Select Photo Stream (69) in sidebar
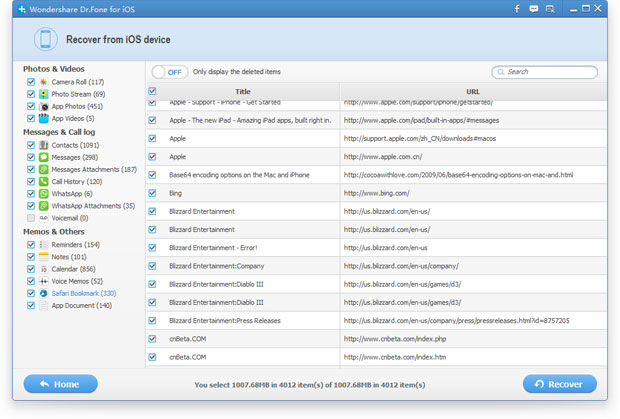Image resolution: width=620 pixels, height=419 pixels. pyautogui.click(x=78, y=94)
